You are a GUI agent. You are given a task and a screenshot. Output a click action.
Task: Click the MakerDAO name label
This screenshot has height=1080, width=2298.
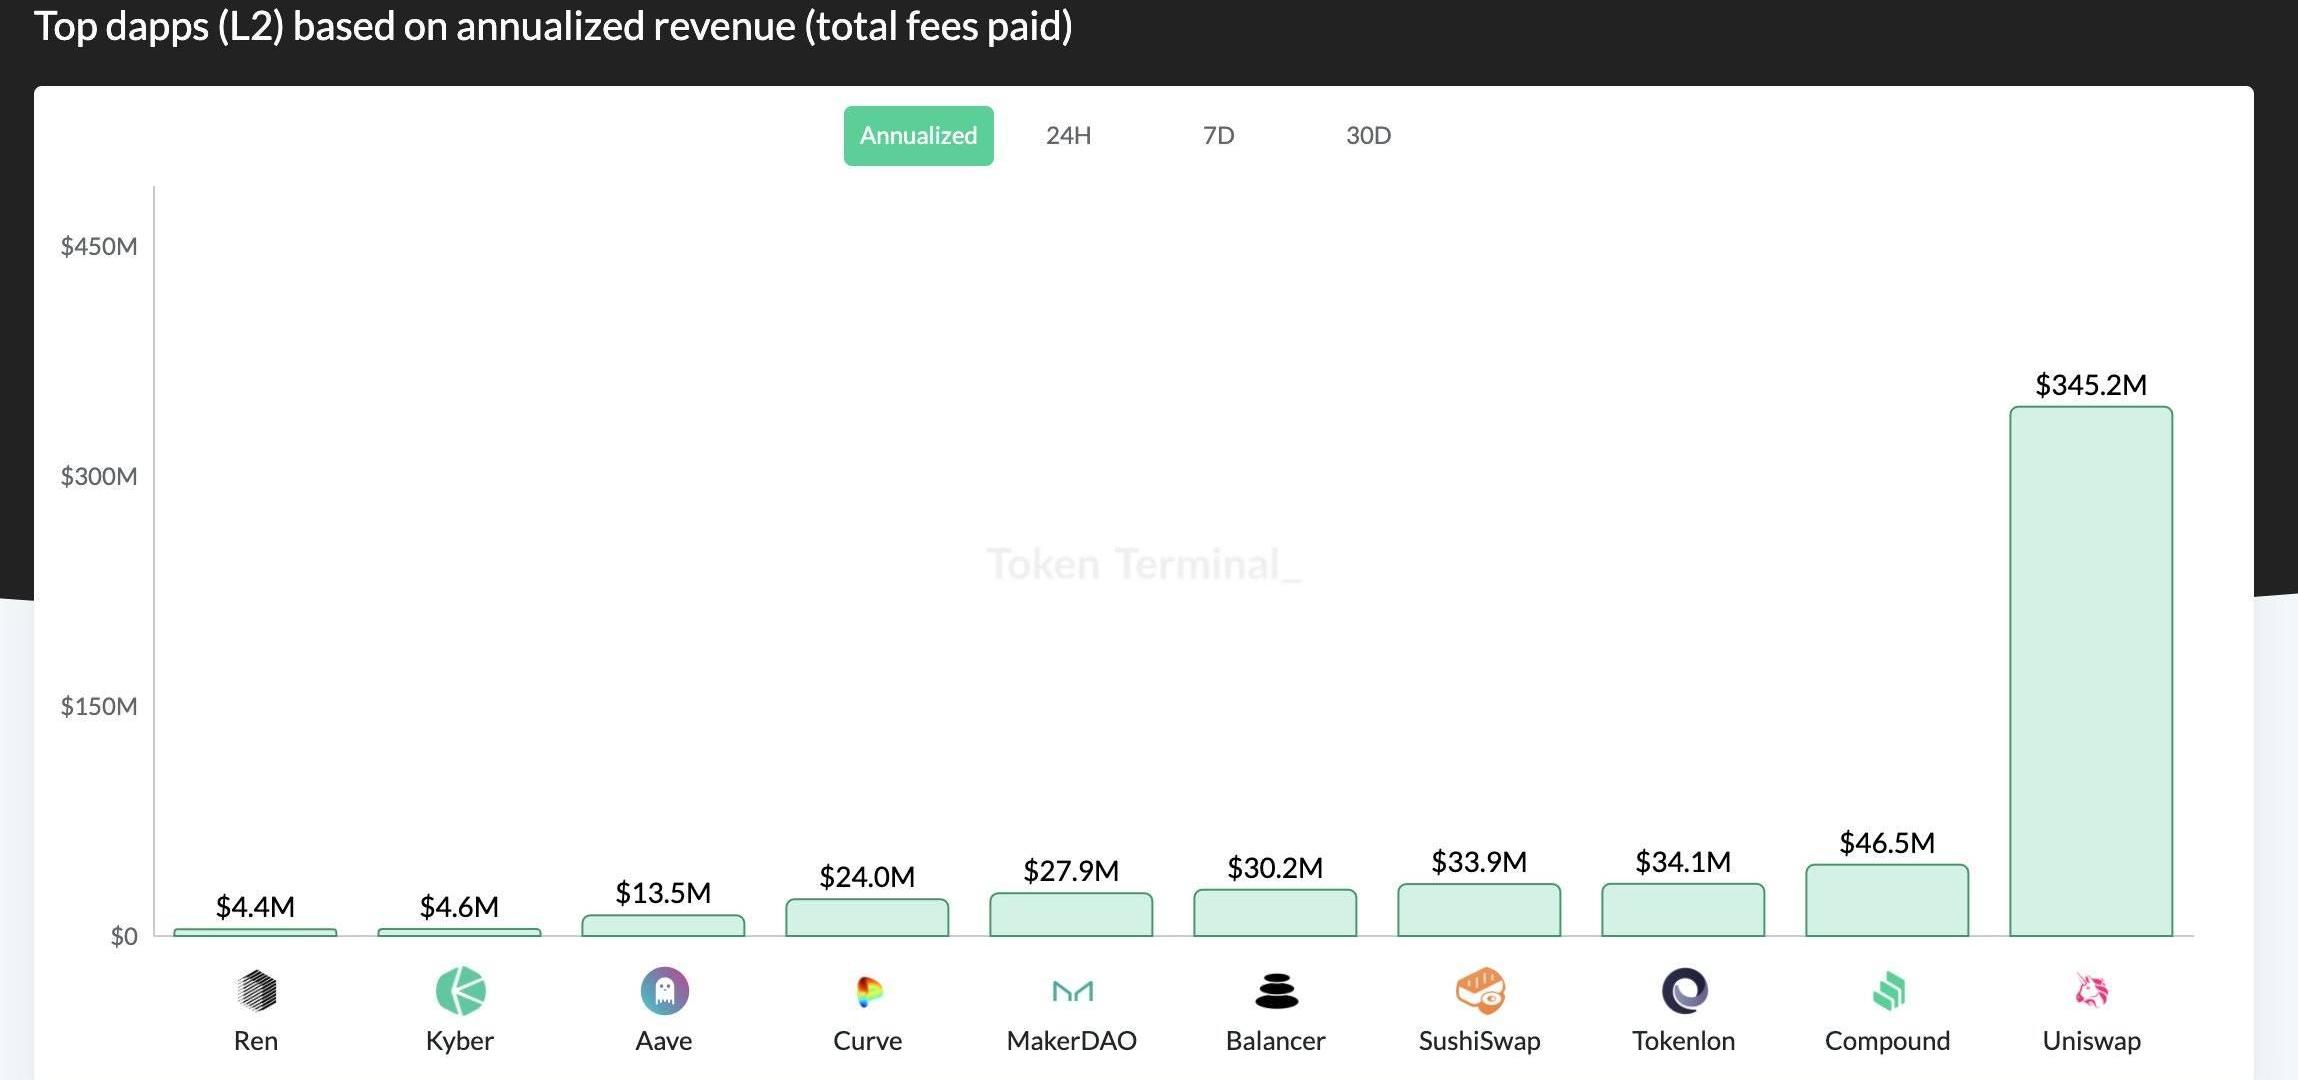click(1072, 1041)
